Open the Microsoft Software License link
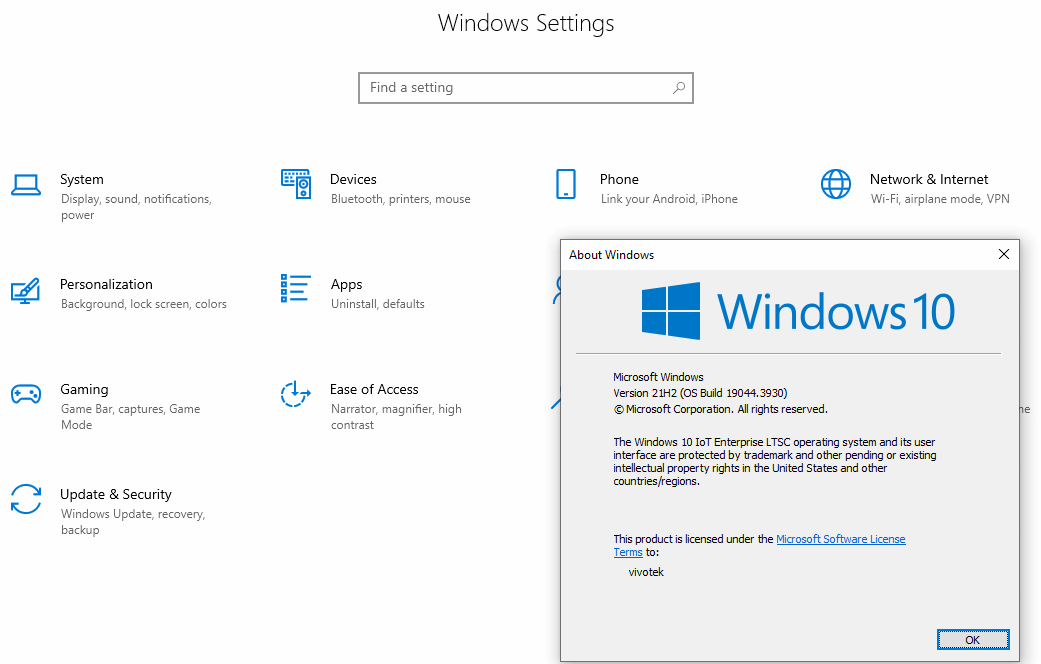This screenshot has width=1041, height=664. click(x=841, y=539)
